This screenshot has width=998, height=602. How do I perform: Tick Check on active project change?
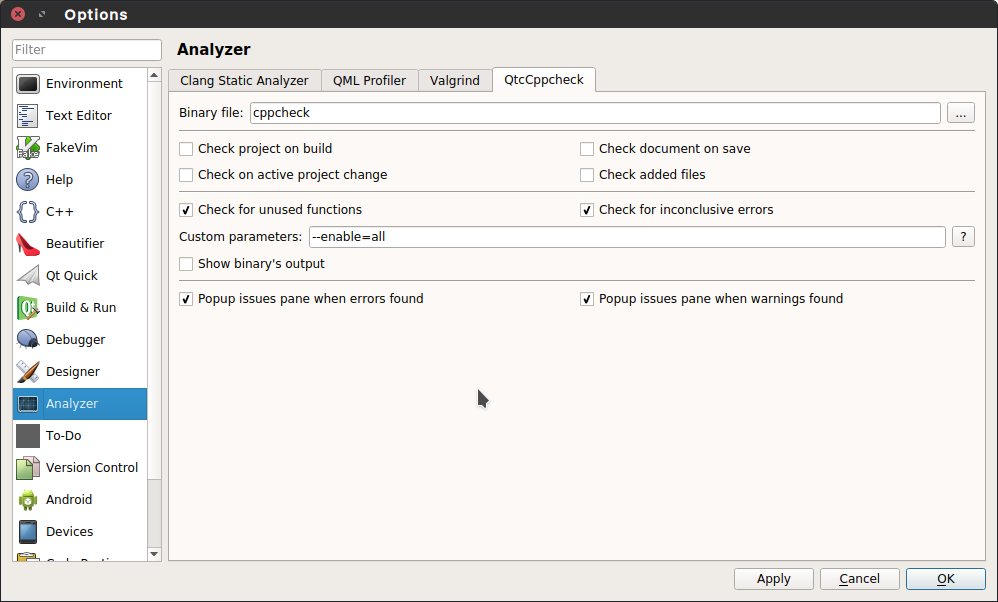click(x=186, y=175)
